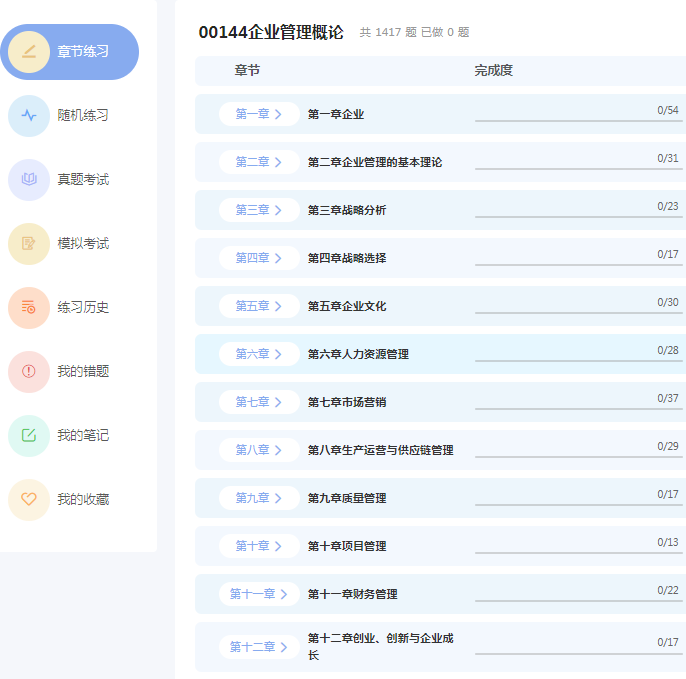The height and width of the screenshot is (679, 686).
Task: Click the 章节练习 pencil icon
Action: pyautogui.click(x=29, y=52)
